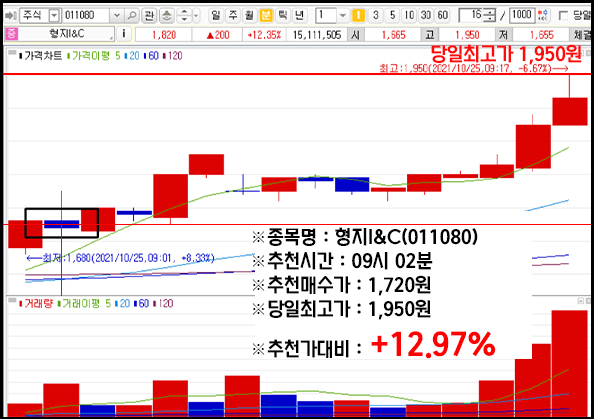Click the price change ▲200 value
Screen dimensions: 594x419
click(x=217, y=35)
